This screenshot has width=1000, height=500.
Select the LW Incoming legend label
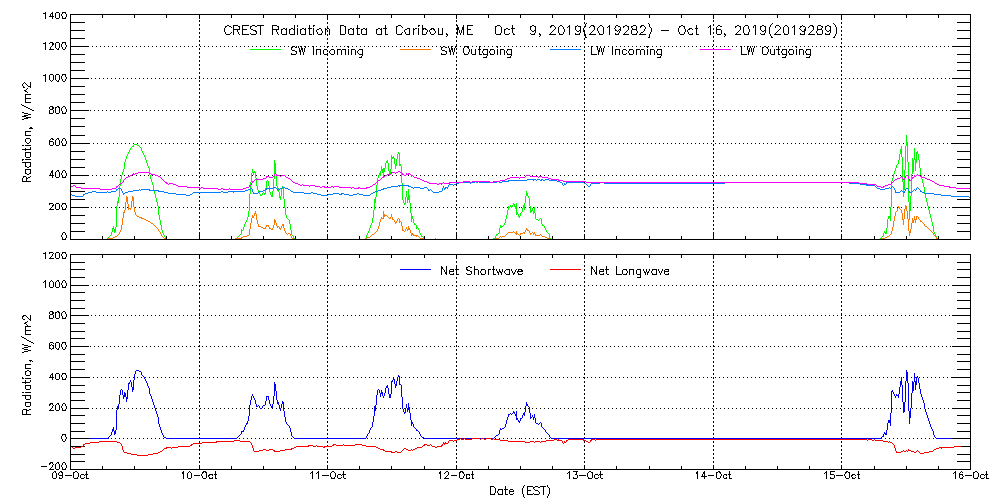click(x=625, y=51)
